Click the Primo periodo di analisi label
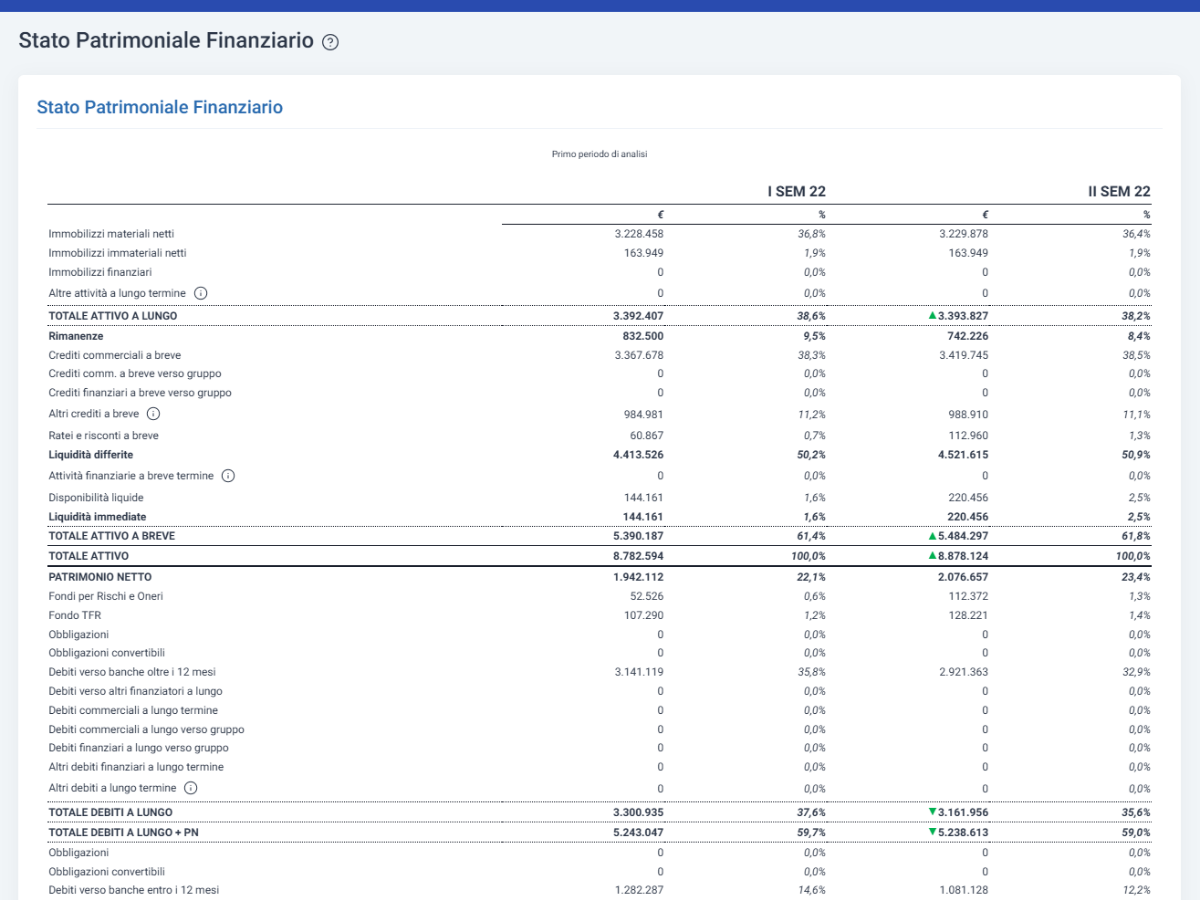The image size is (1200, 900). pos(601,154)
